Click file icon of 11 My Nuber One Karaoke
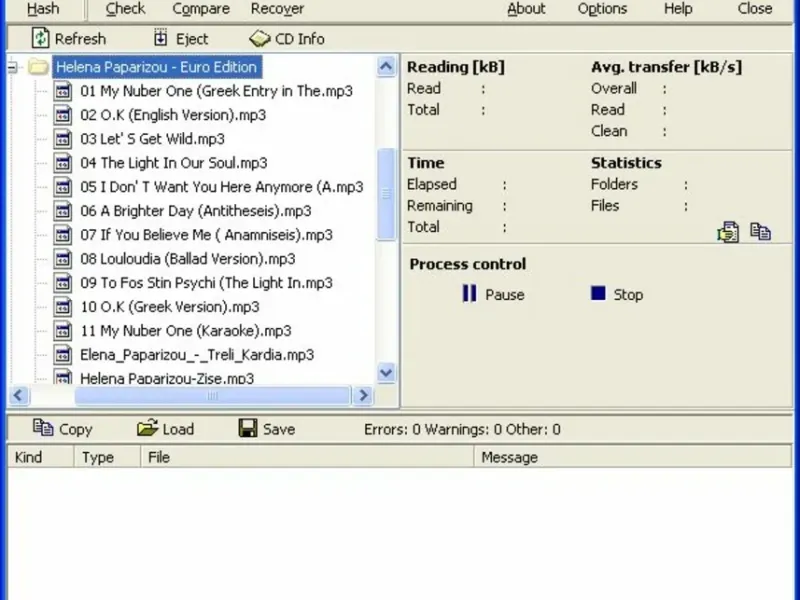Image resolution: width=800 pixels, height=600 pixels. pos(62,331)
